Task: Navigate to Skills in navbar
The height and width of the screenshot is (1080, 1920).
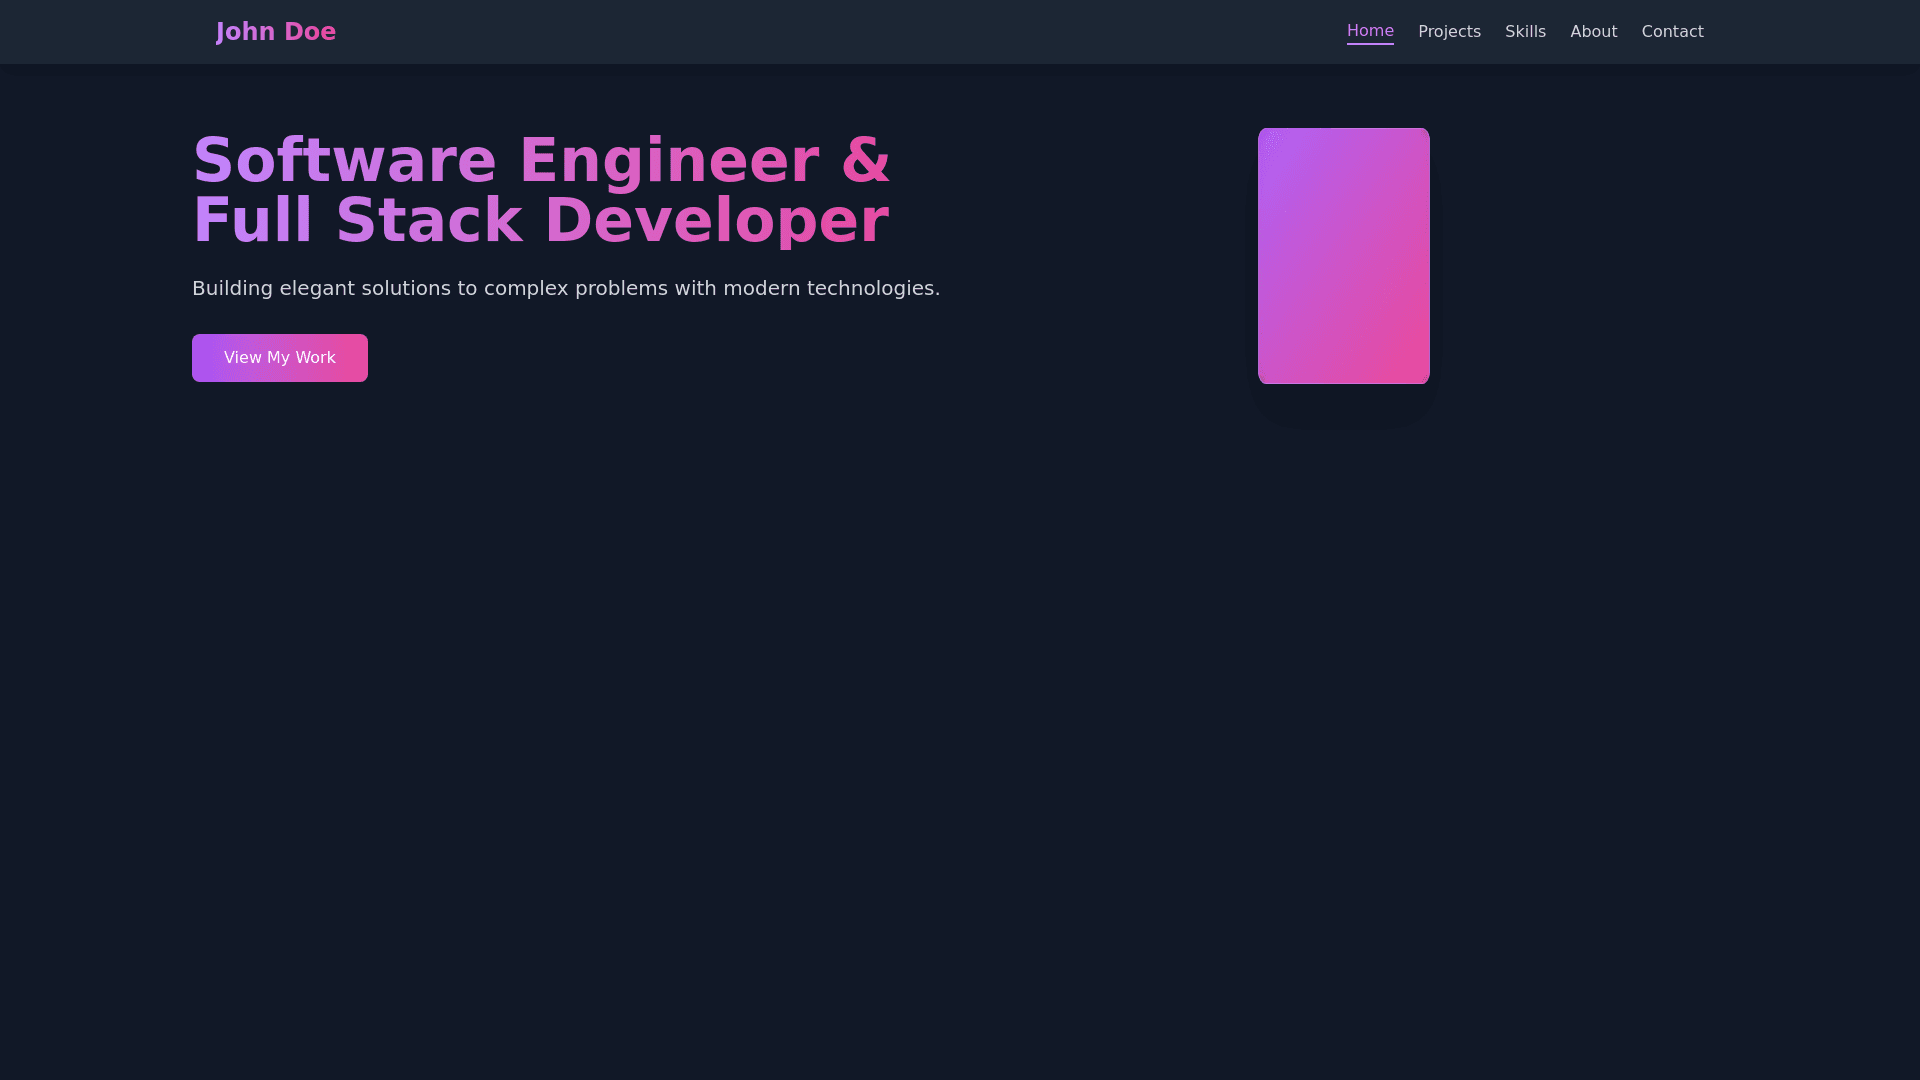Action: [x=1524, y=32]
